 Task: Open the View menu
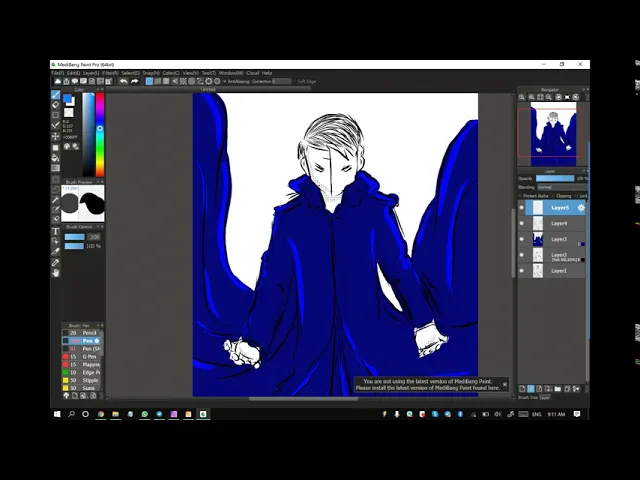(x=191, y=73)
